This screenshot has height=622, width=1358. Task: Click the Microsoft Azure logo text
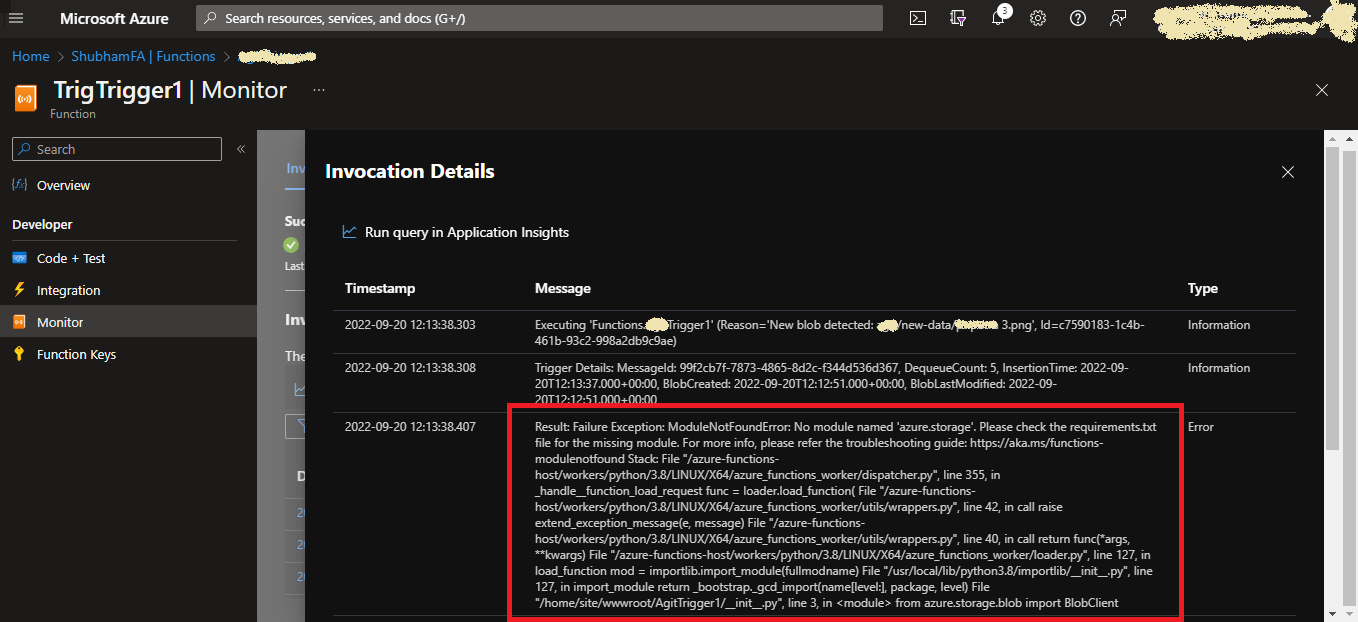tap(114, 18)
